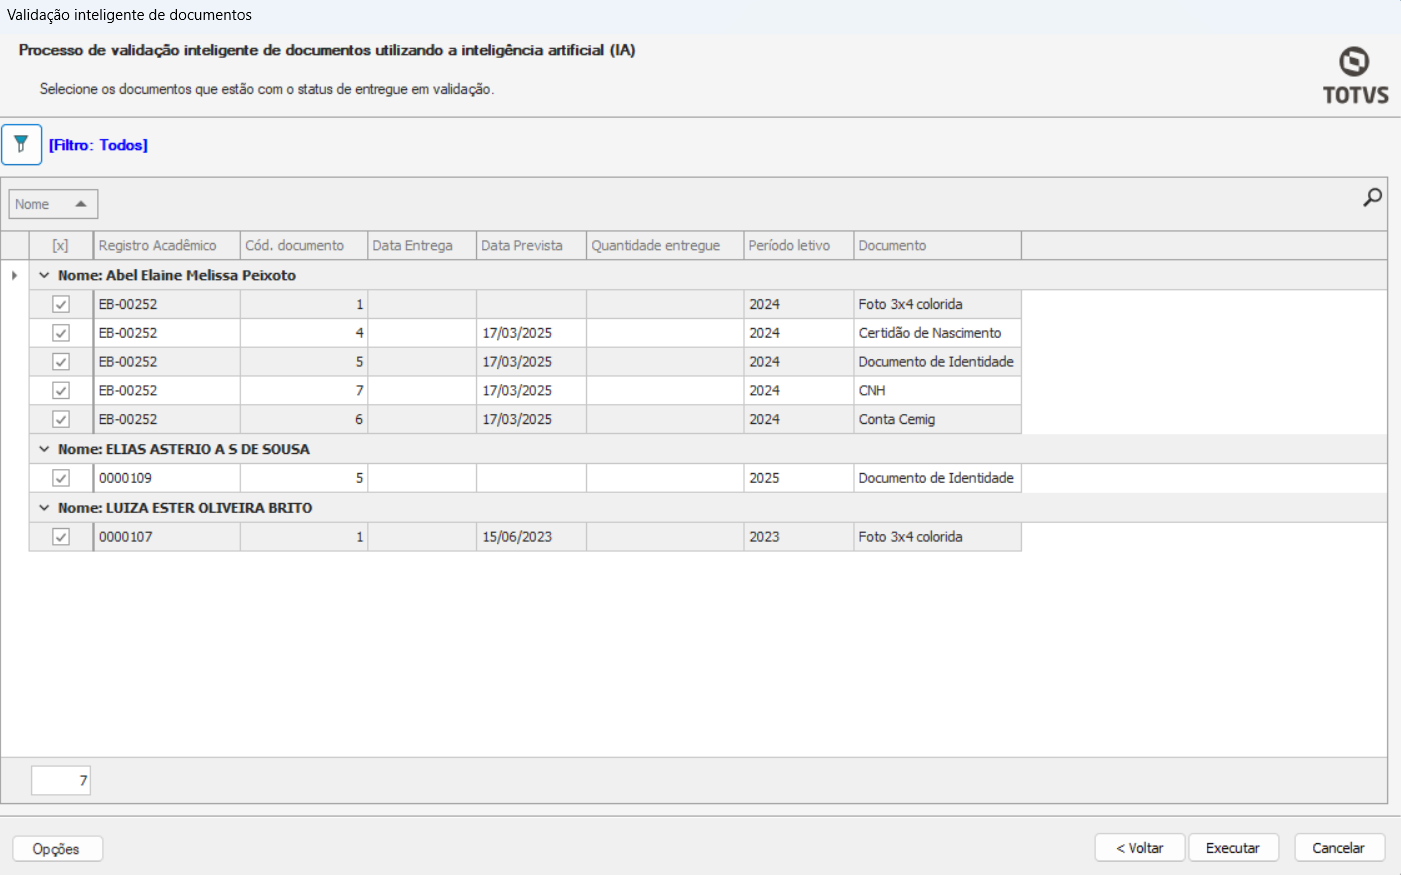Viewport: 1401px width, 875px height.
Task: Click the TOTVS logo
Action: [x=1355, y=76]
